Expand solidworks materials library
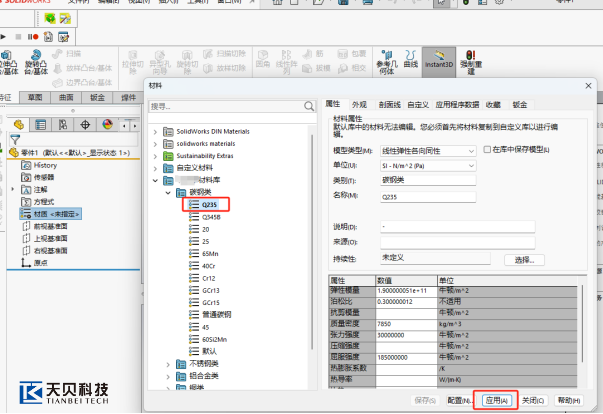The image size is (603, 414). tap(155, 144)
